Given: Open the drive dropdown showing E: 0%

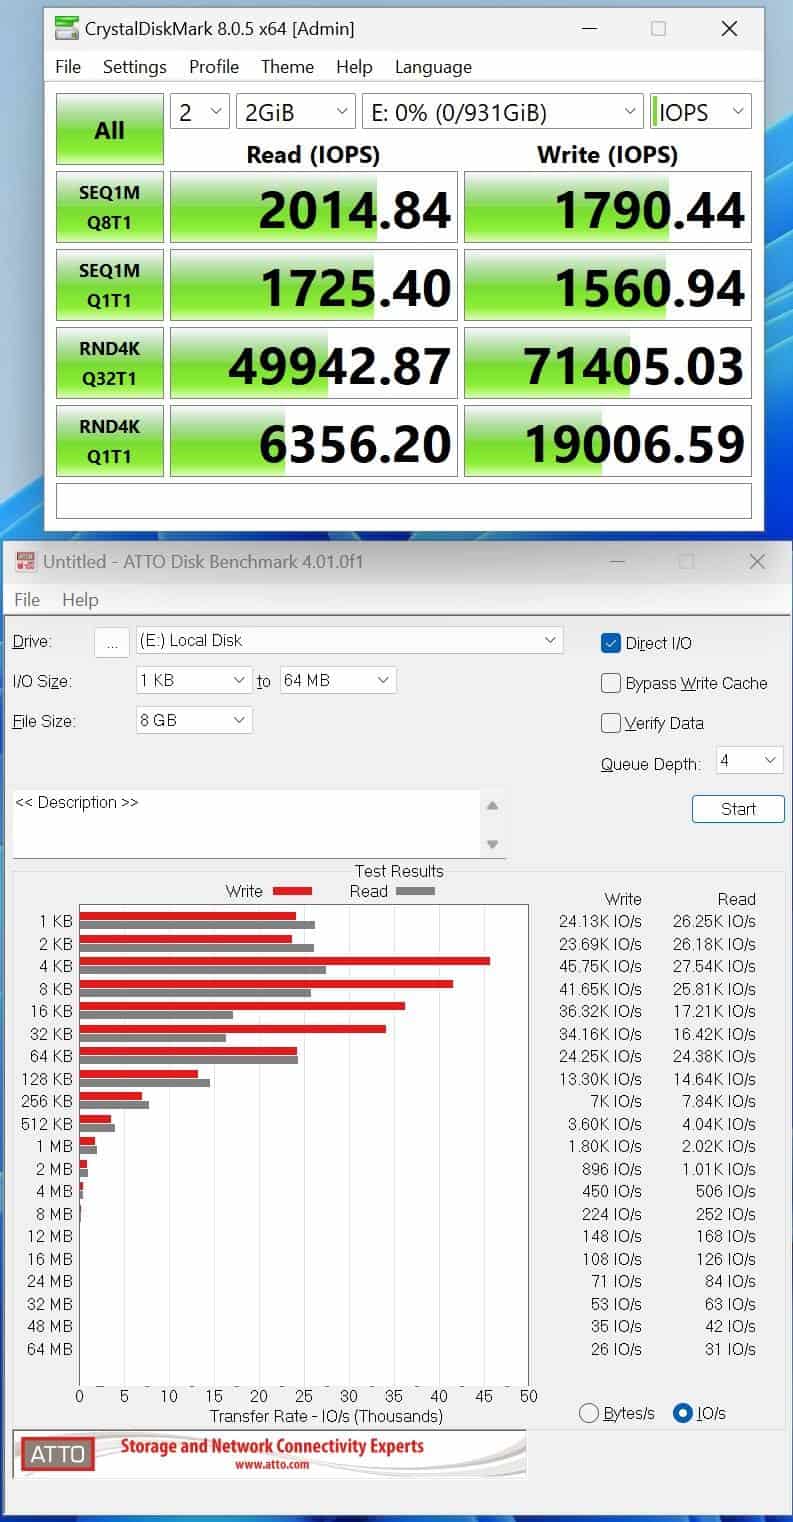Looking at the screenshot, I should click(502, 112).
